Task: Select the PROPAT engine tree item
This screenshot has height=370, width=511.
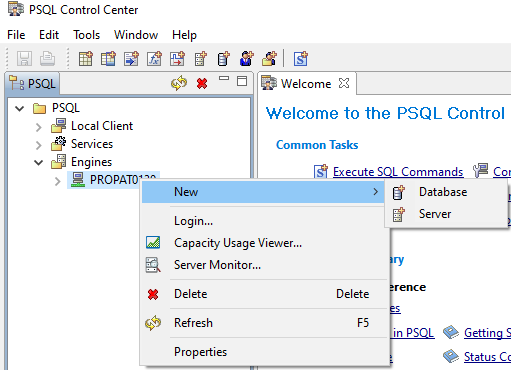Action: tap(113, 180)
